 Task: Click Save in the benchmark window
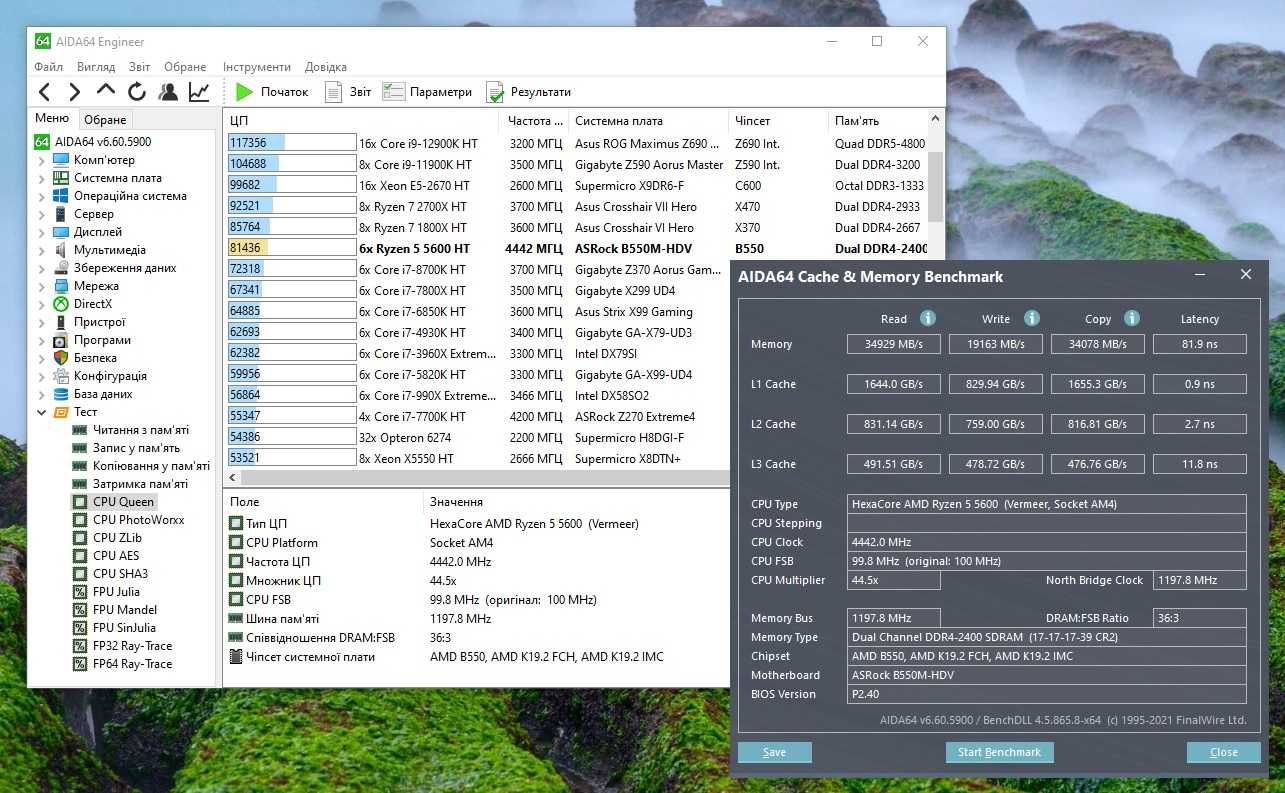(x=774, y=752)
